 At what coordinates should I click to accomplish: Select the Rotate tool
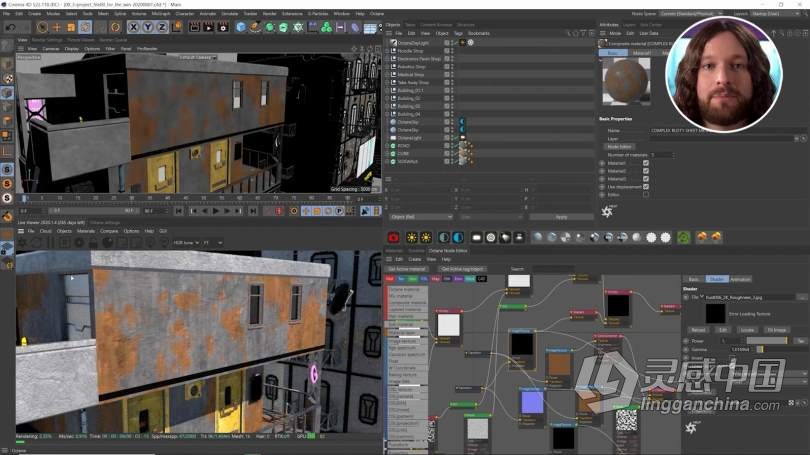pyautogui.click(x=85, y=27)
